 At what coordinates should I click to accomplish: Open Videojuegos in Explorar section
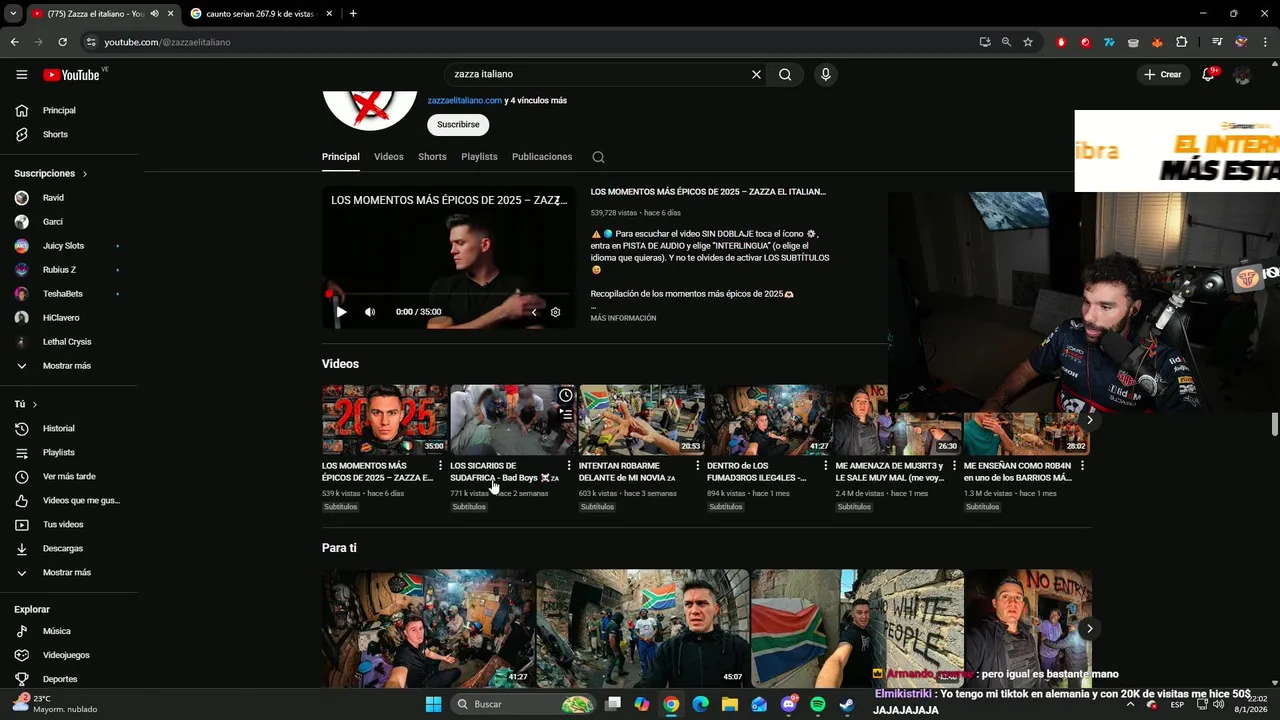click(66, 656)
